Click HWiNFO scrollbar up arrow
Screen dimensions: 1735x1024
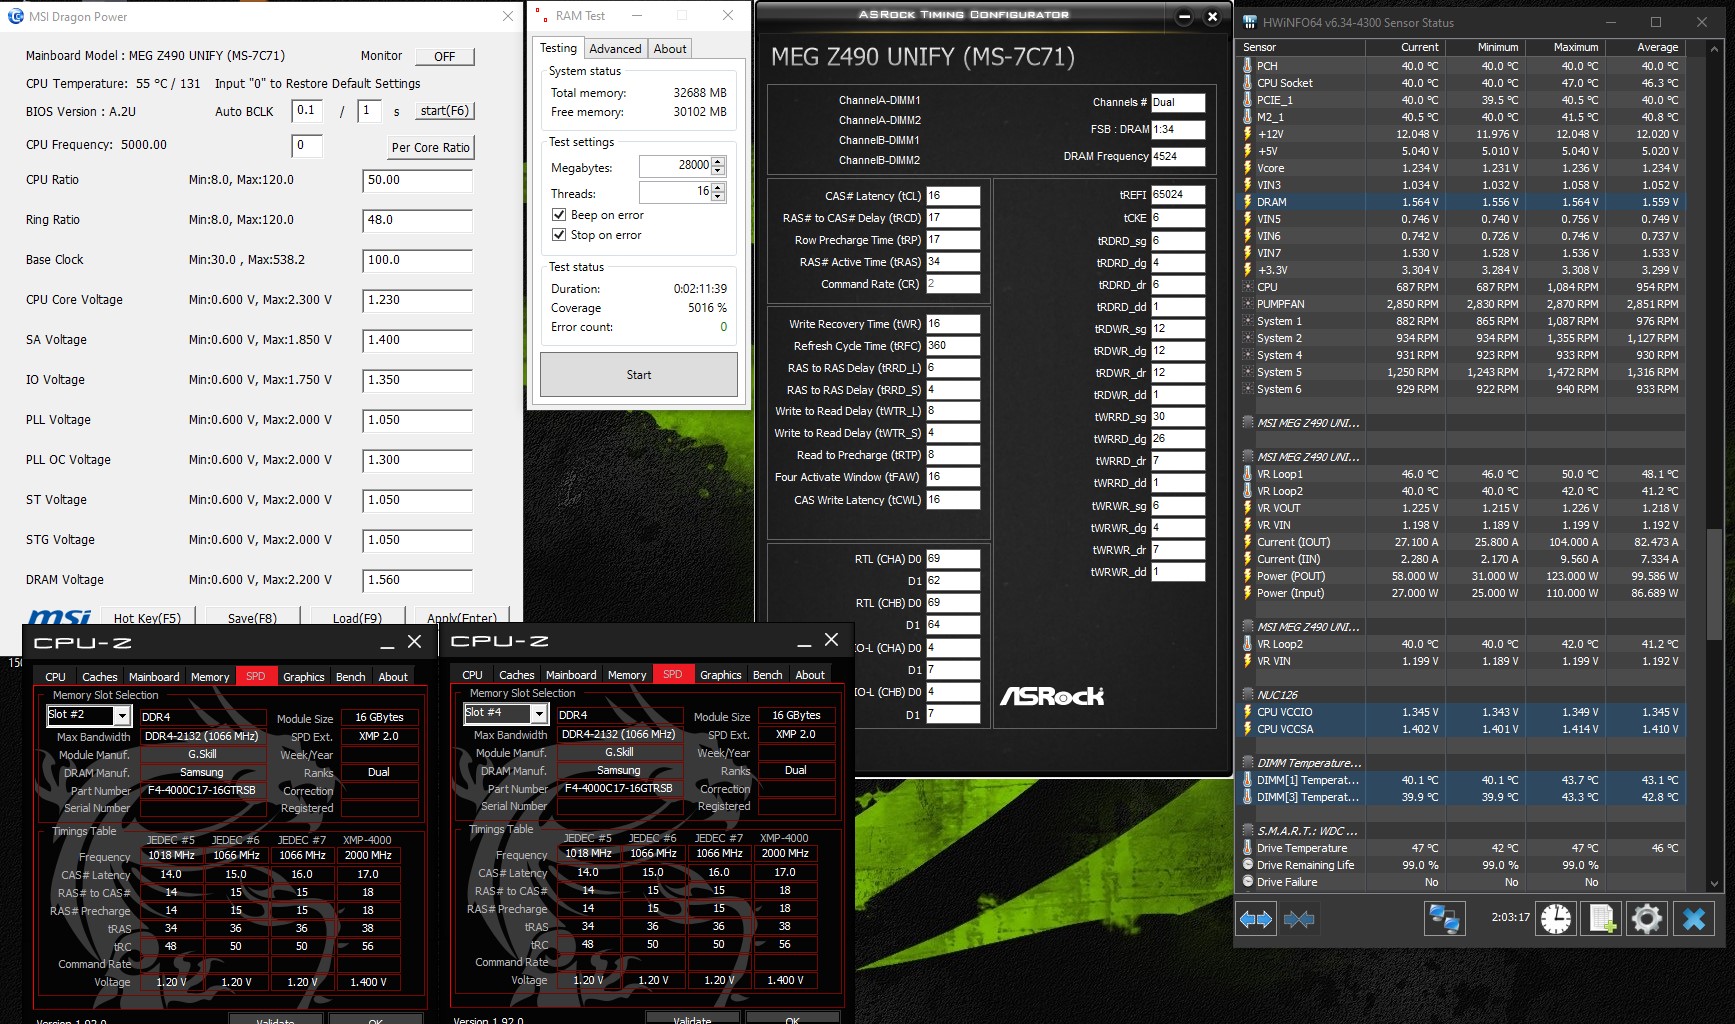[1715, 47]
